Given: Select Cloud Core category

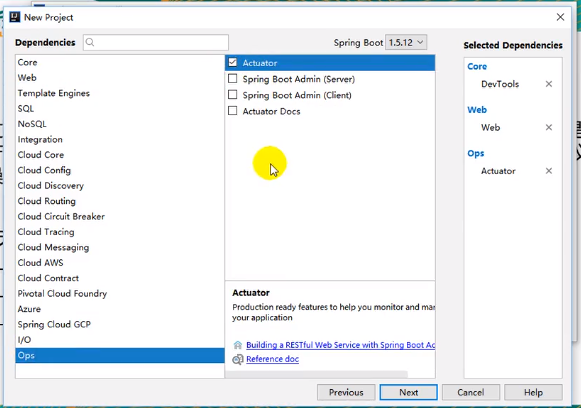Looking at the screenshot, I should (120, 155).
